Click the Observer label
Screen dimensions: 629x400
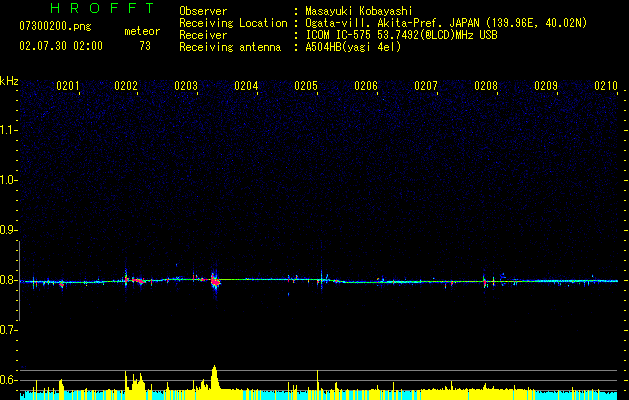(203, 11)
